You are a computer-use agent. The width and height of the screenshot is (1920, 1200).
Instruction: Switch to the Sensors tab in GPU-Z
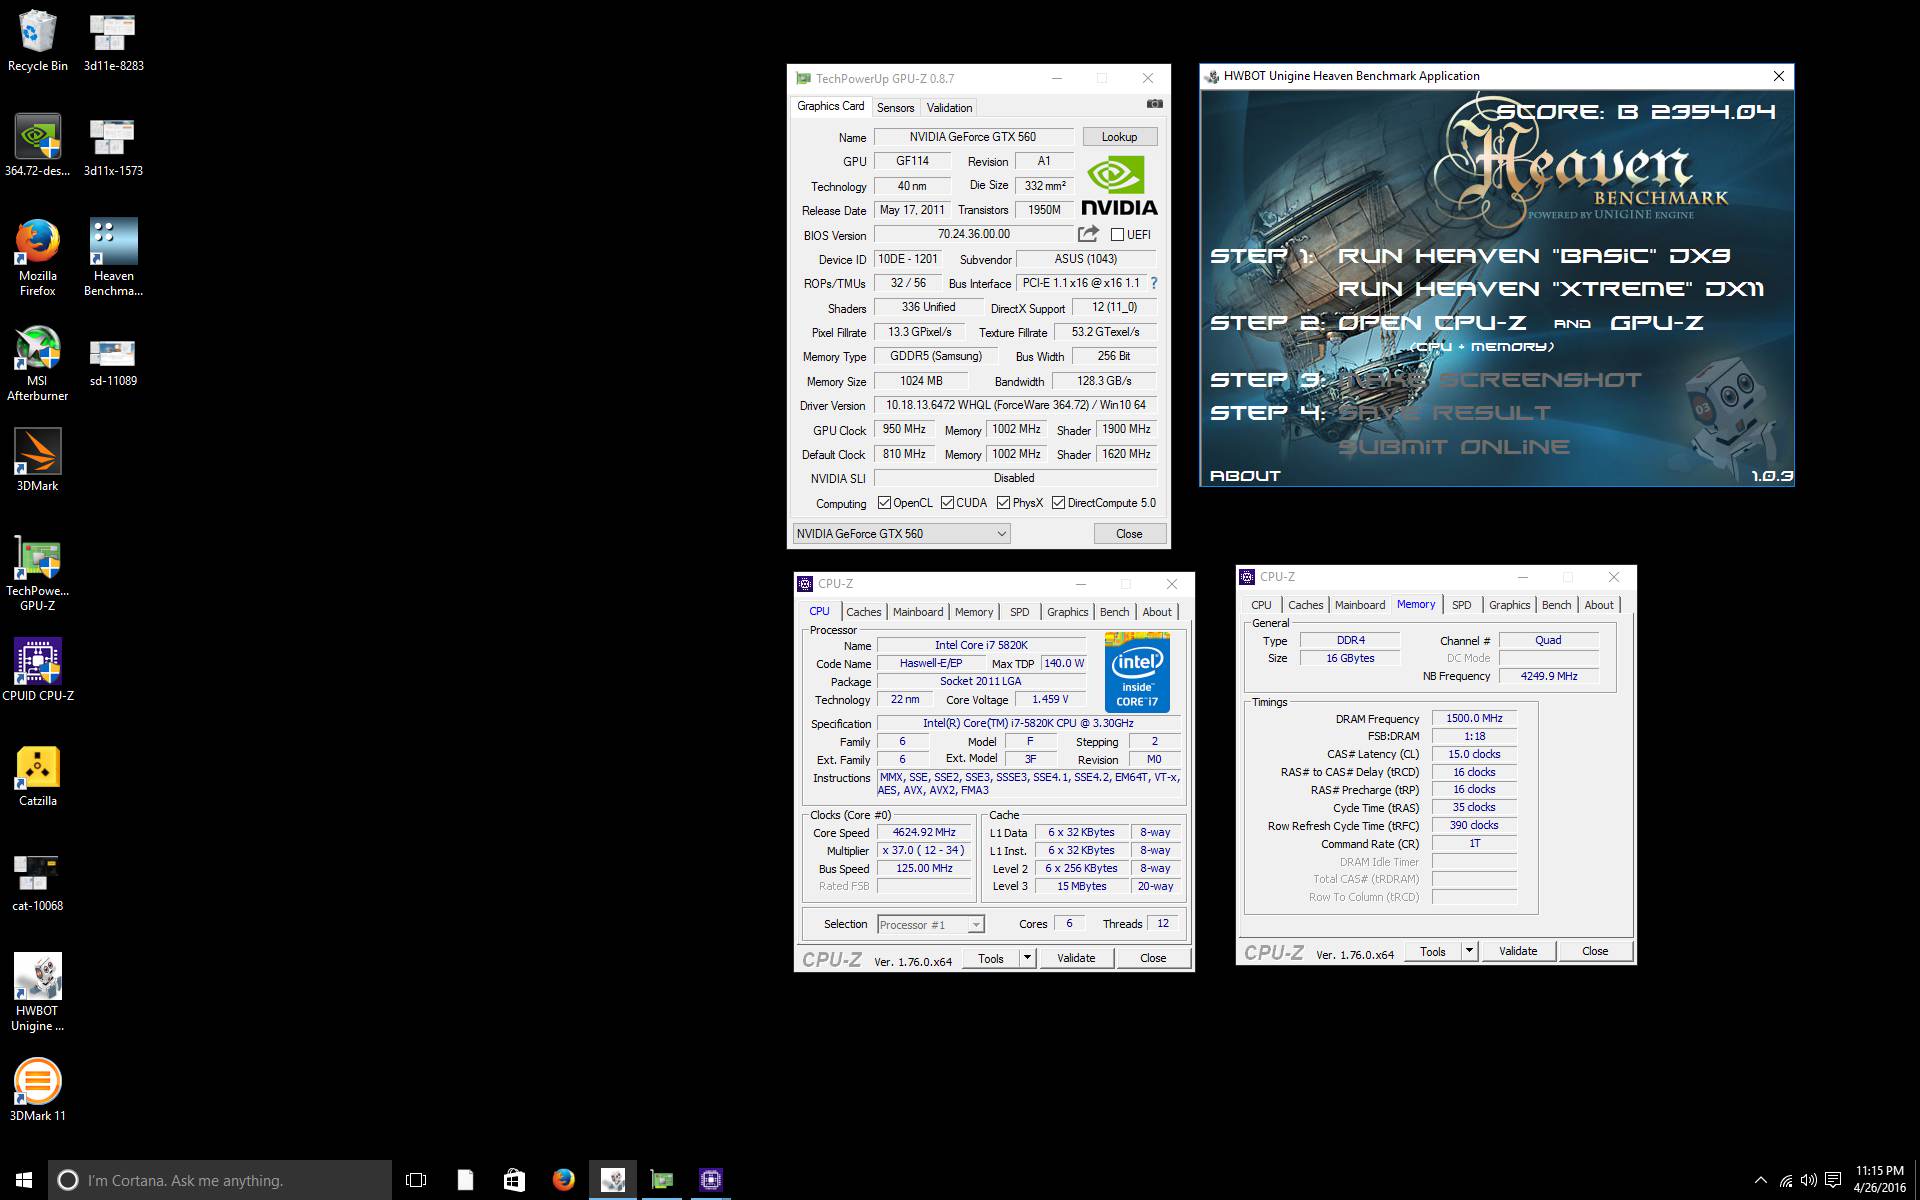tap(895, 108)
